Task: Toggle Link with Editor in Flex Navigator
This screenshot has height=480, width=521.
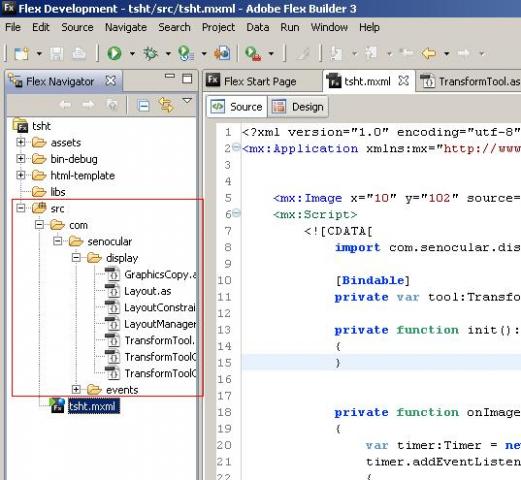Action: coord(166,105)
